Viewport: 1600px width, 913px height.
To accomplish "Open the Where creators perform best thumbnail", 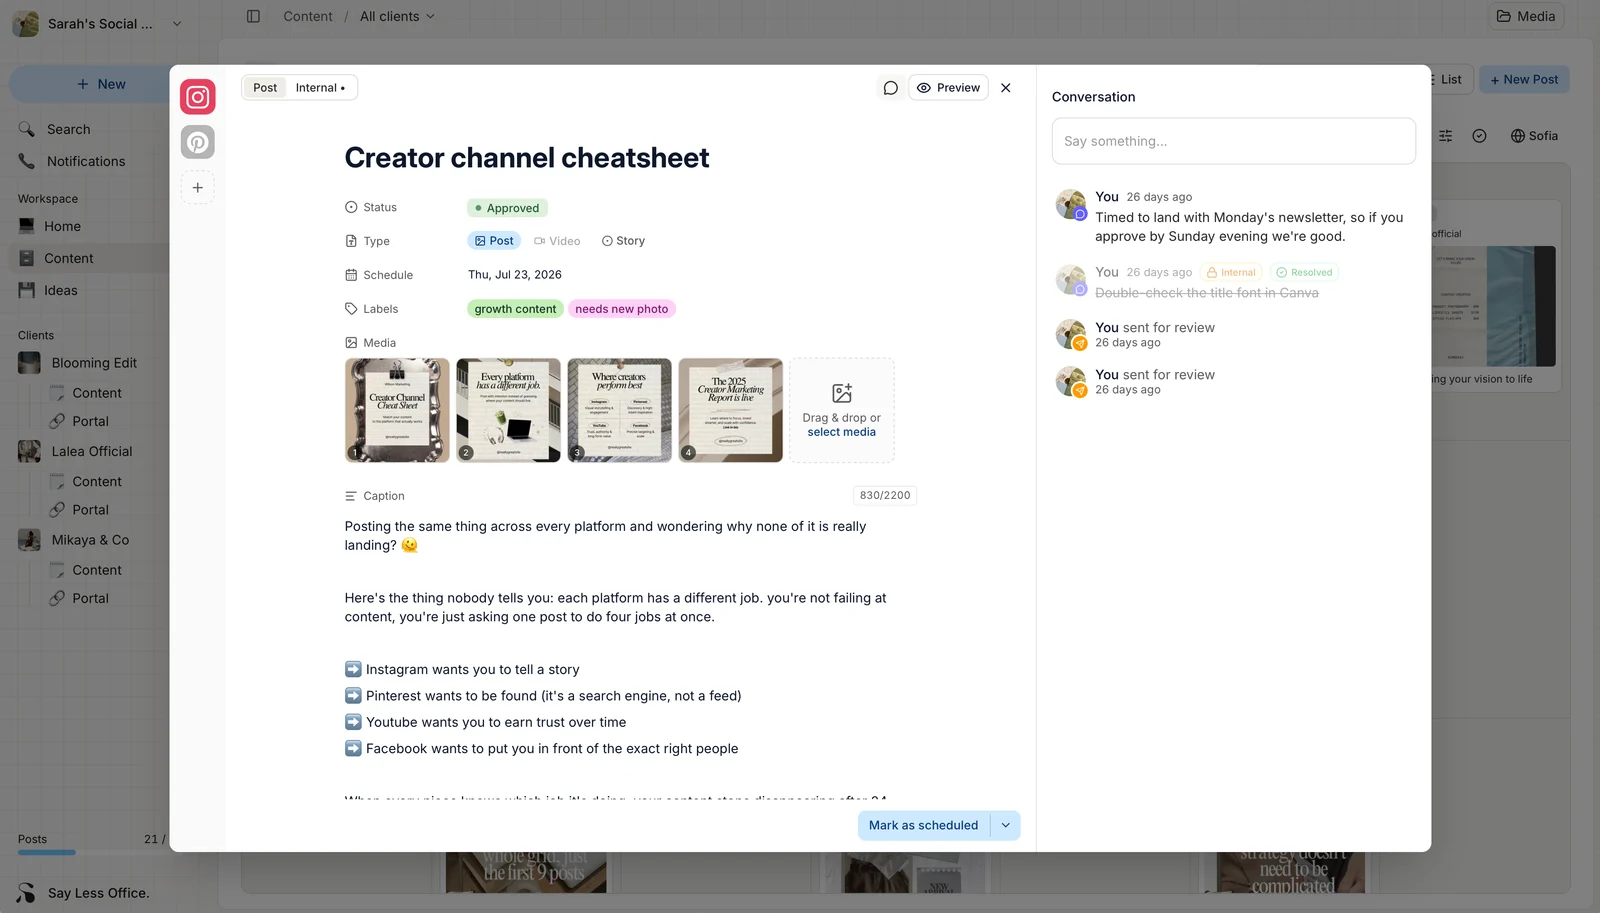I will [x=619, y=410].
